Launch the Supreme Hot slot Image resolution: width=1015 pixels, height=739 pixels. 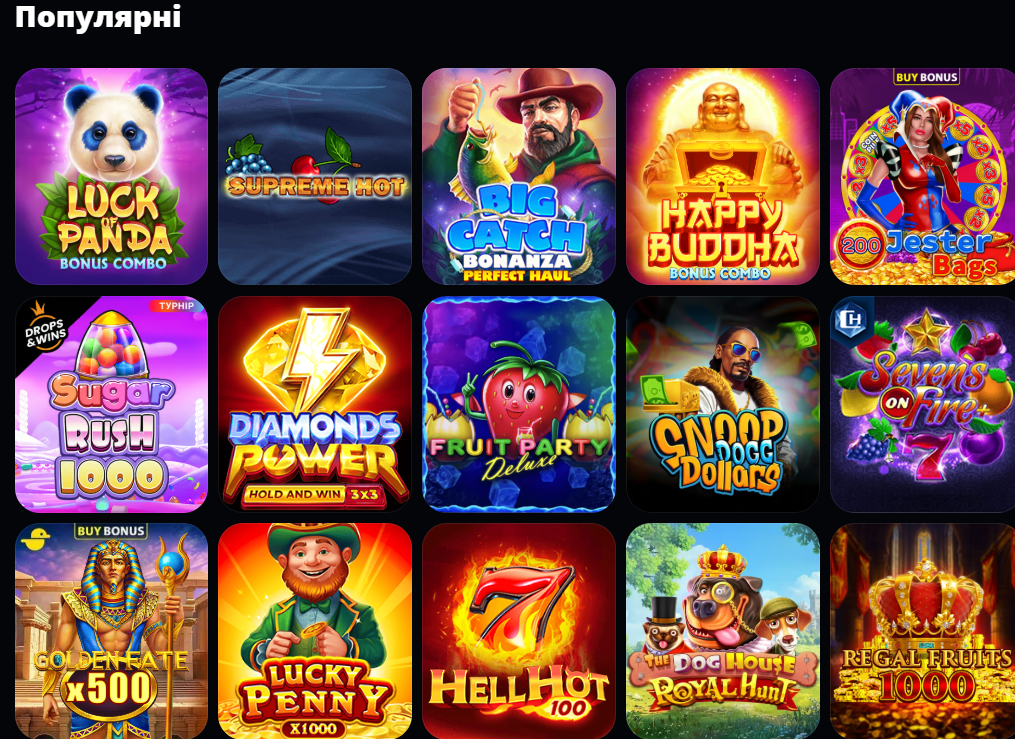(x=315, y=176)
